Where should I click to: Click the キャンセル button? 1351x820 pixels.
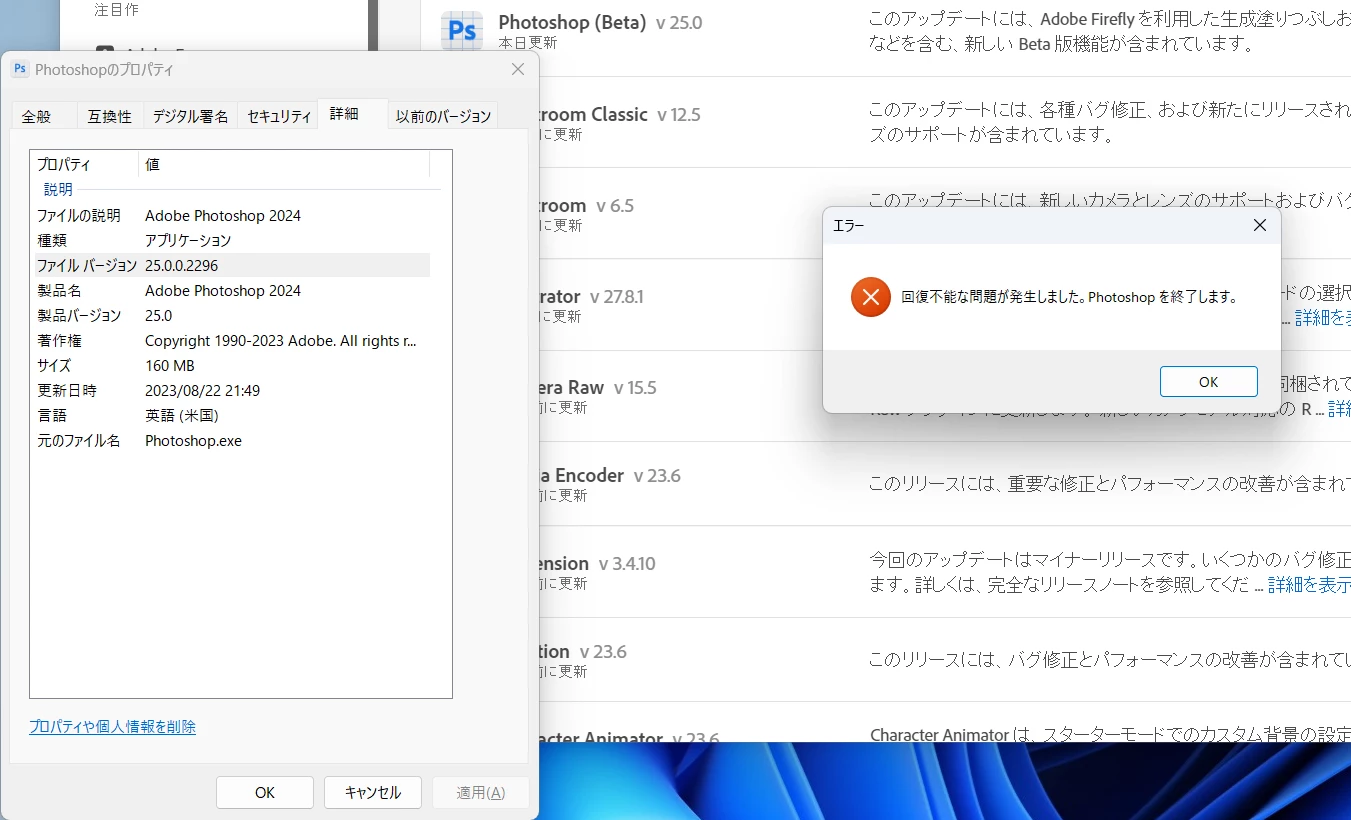373,792
